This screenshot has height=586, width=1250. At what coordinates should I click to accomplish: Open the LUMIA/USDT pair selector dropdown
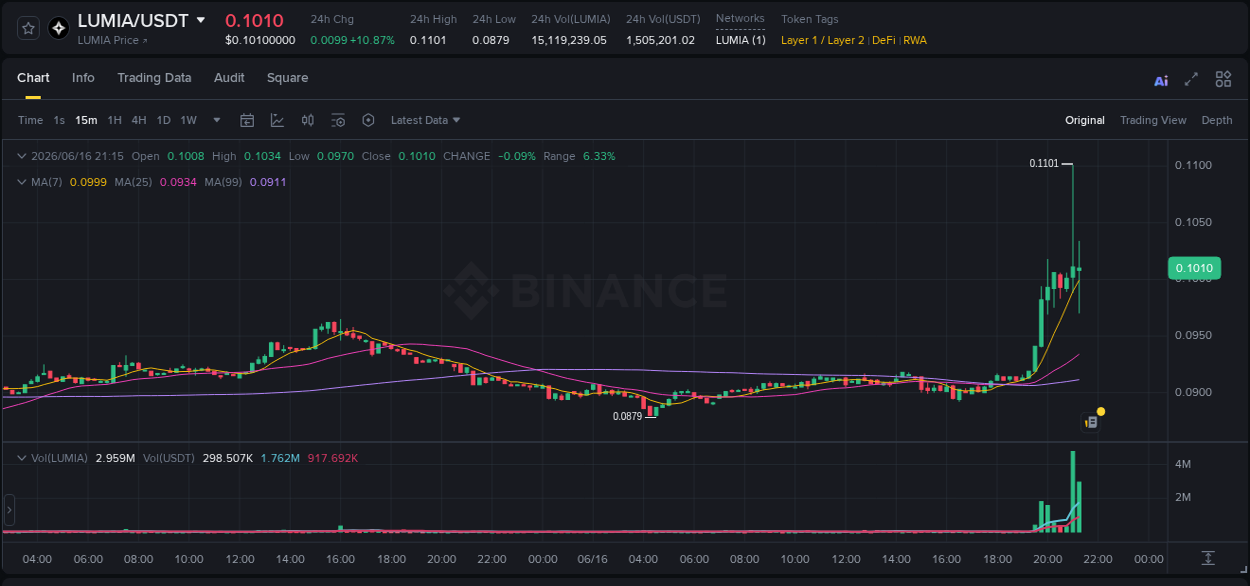pyautogui.click(x=201, y=20)
